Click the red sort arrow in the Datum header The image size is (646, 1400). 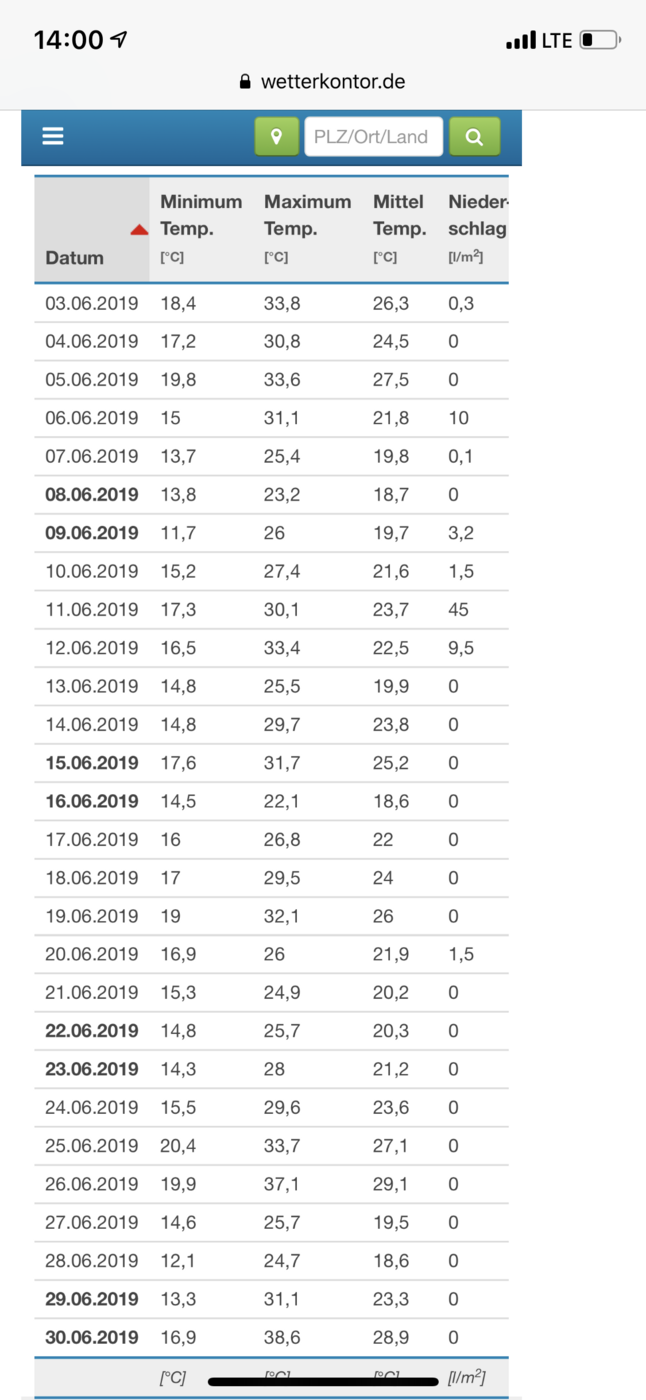coord(139,230)
